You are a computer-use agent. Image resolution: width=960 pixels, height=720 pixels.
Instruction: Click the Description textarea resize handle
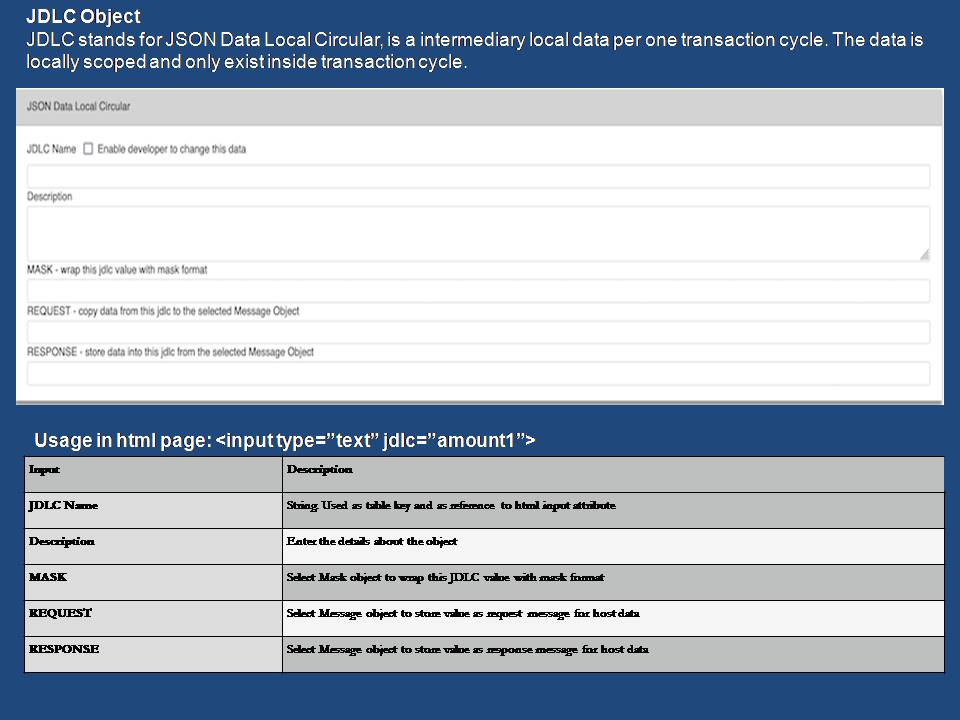[924, 255]
